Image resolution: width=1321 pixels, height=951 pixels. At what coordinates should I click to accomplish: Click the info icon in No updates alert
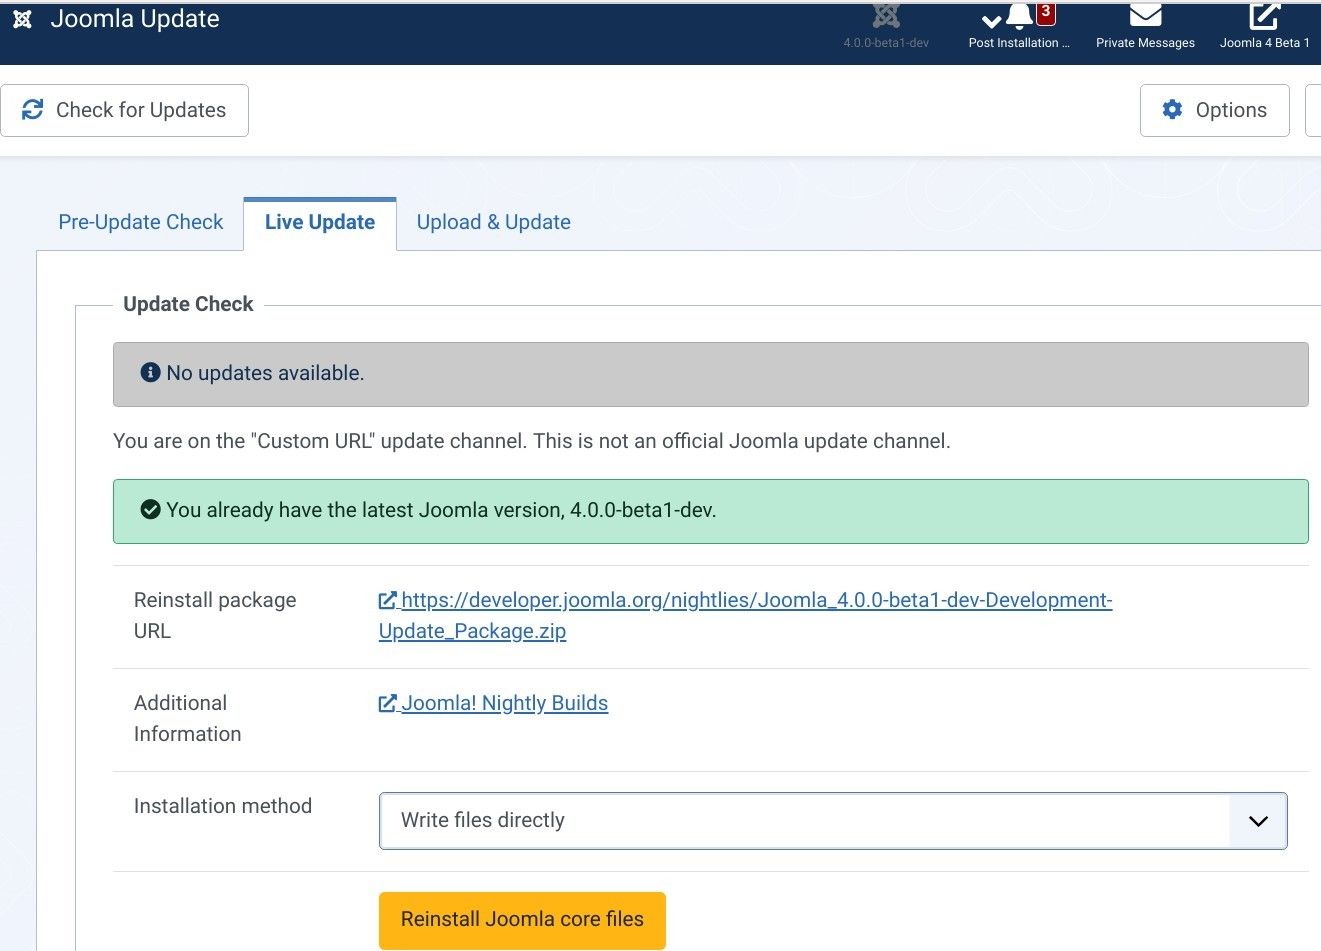click(x=150, y=372)
